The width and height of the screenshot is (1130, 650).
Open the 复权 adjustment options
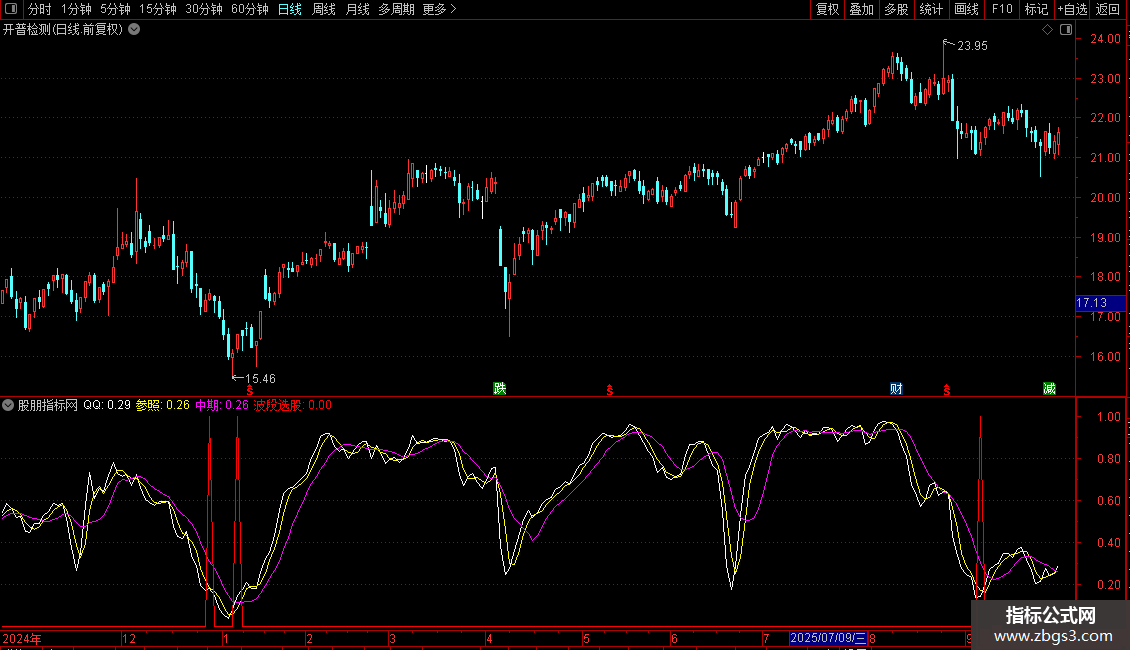pyautogui.click(x=827, y=9)
